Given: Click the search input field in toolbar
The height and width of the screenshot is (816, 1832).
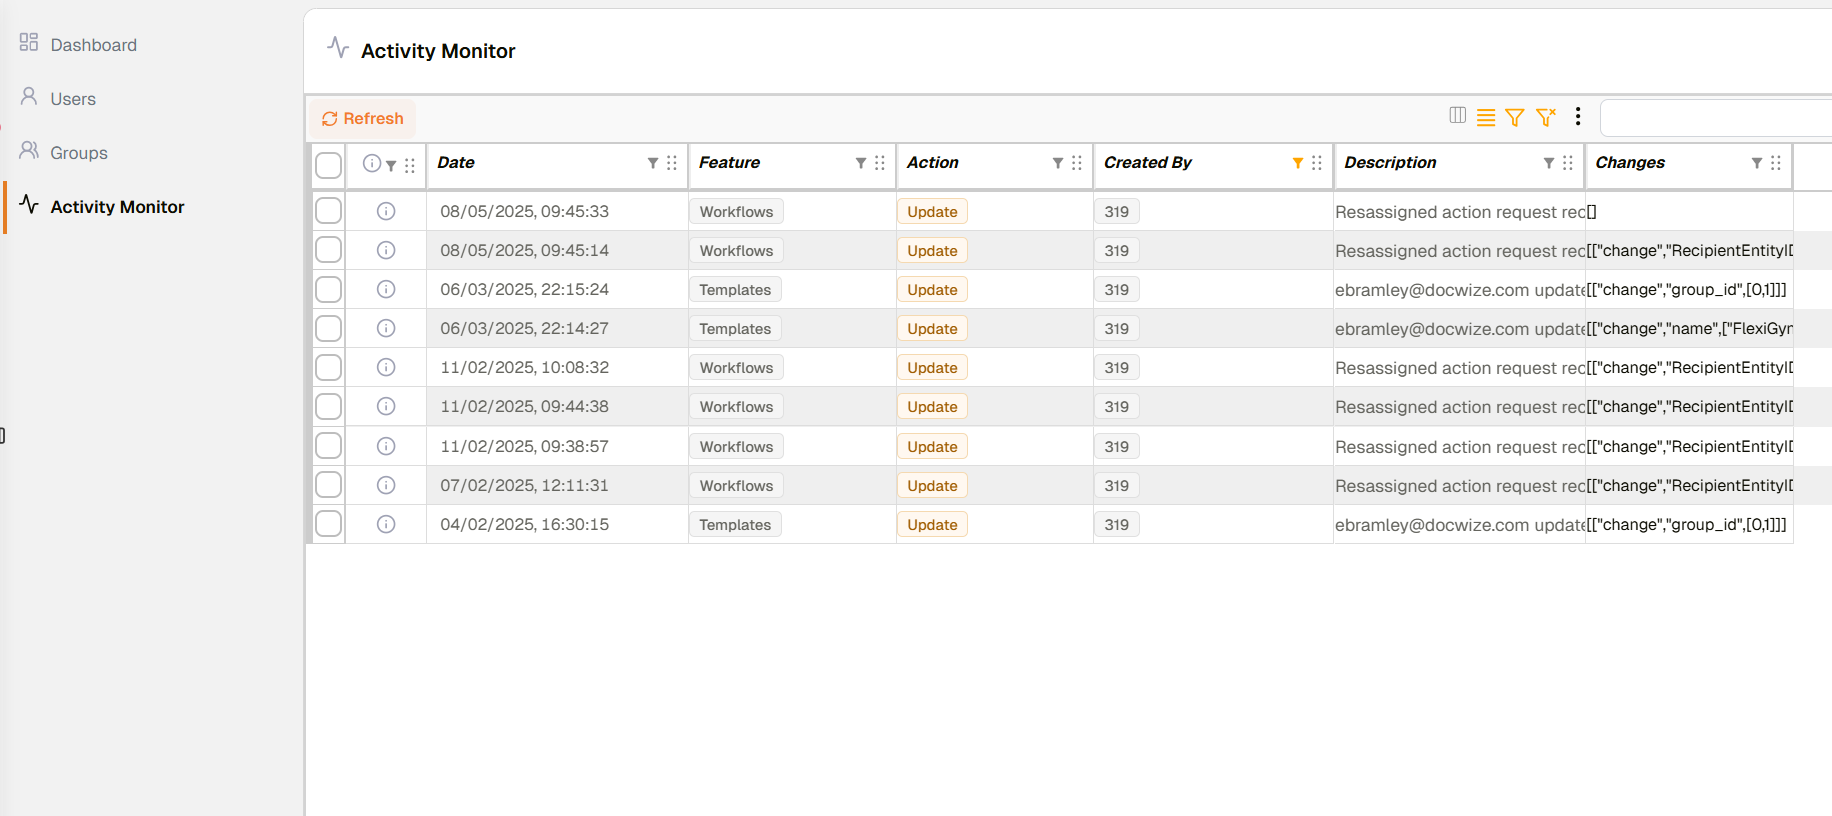Looking at the screenshot, I should (1715, 118).
